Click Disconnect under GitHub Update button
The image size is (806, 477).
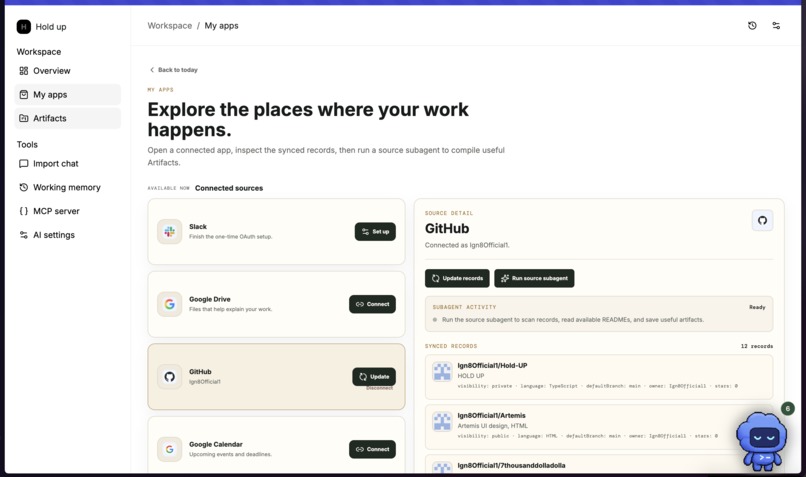pyautogui.click(x=379, y=389)
